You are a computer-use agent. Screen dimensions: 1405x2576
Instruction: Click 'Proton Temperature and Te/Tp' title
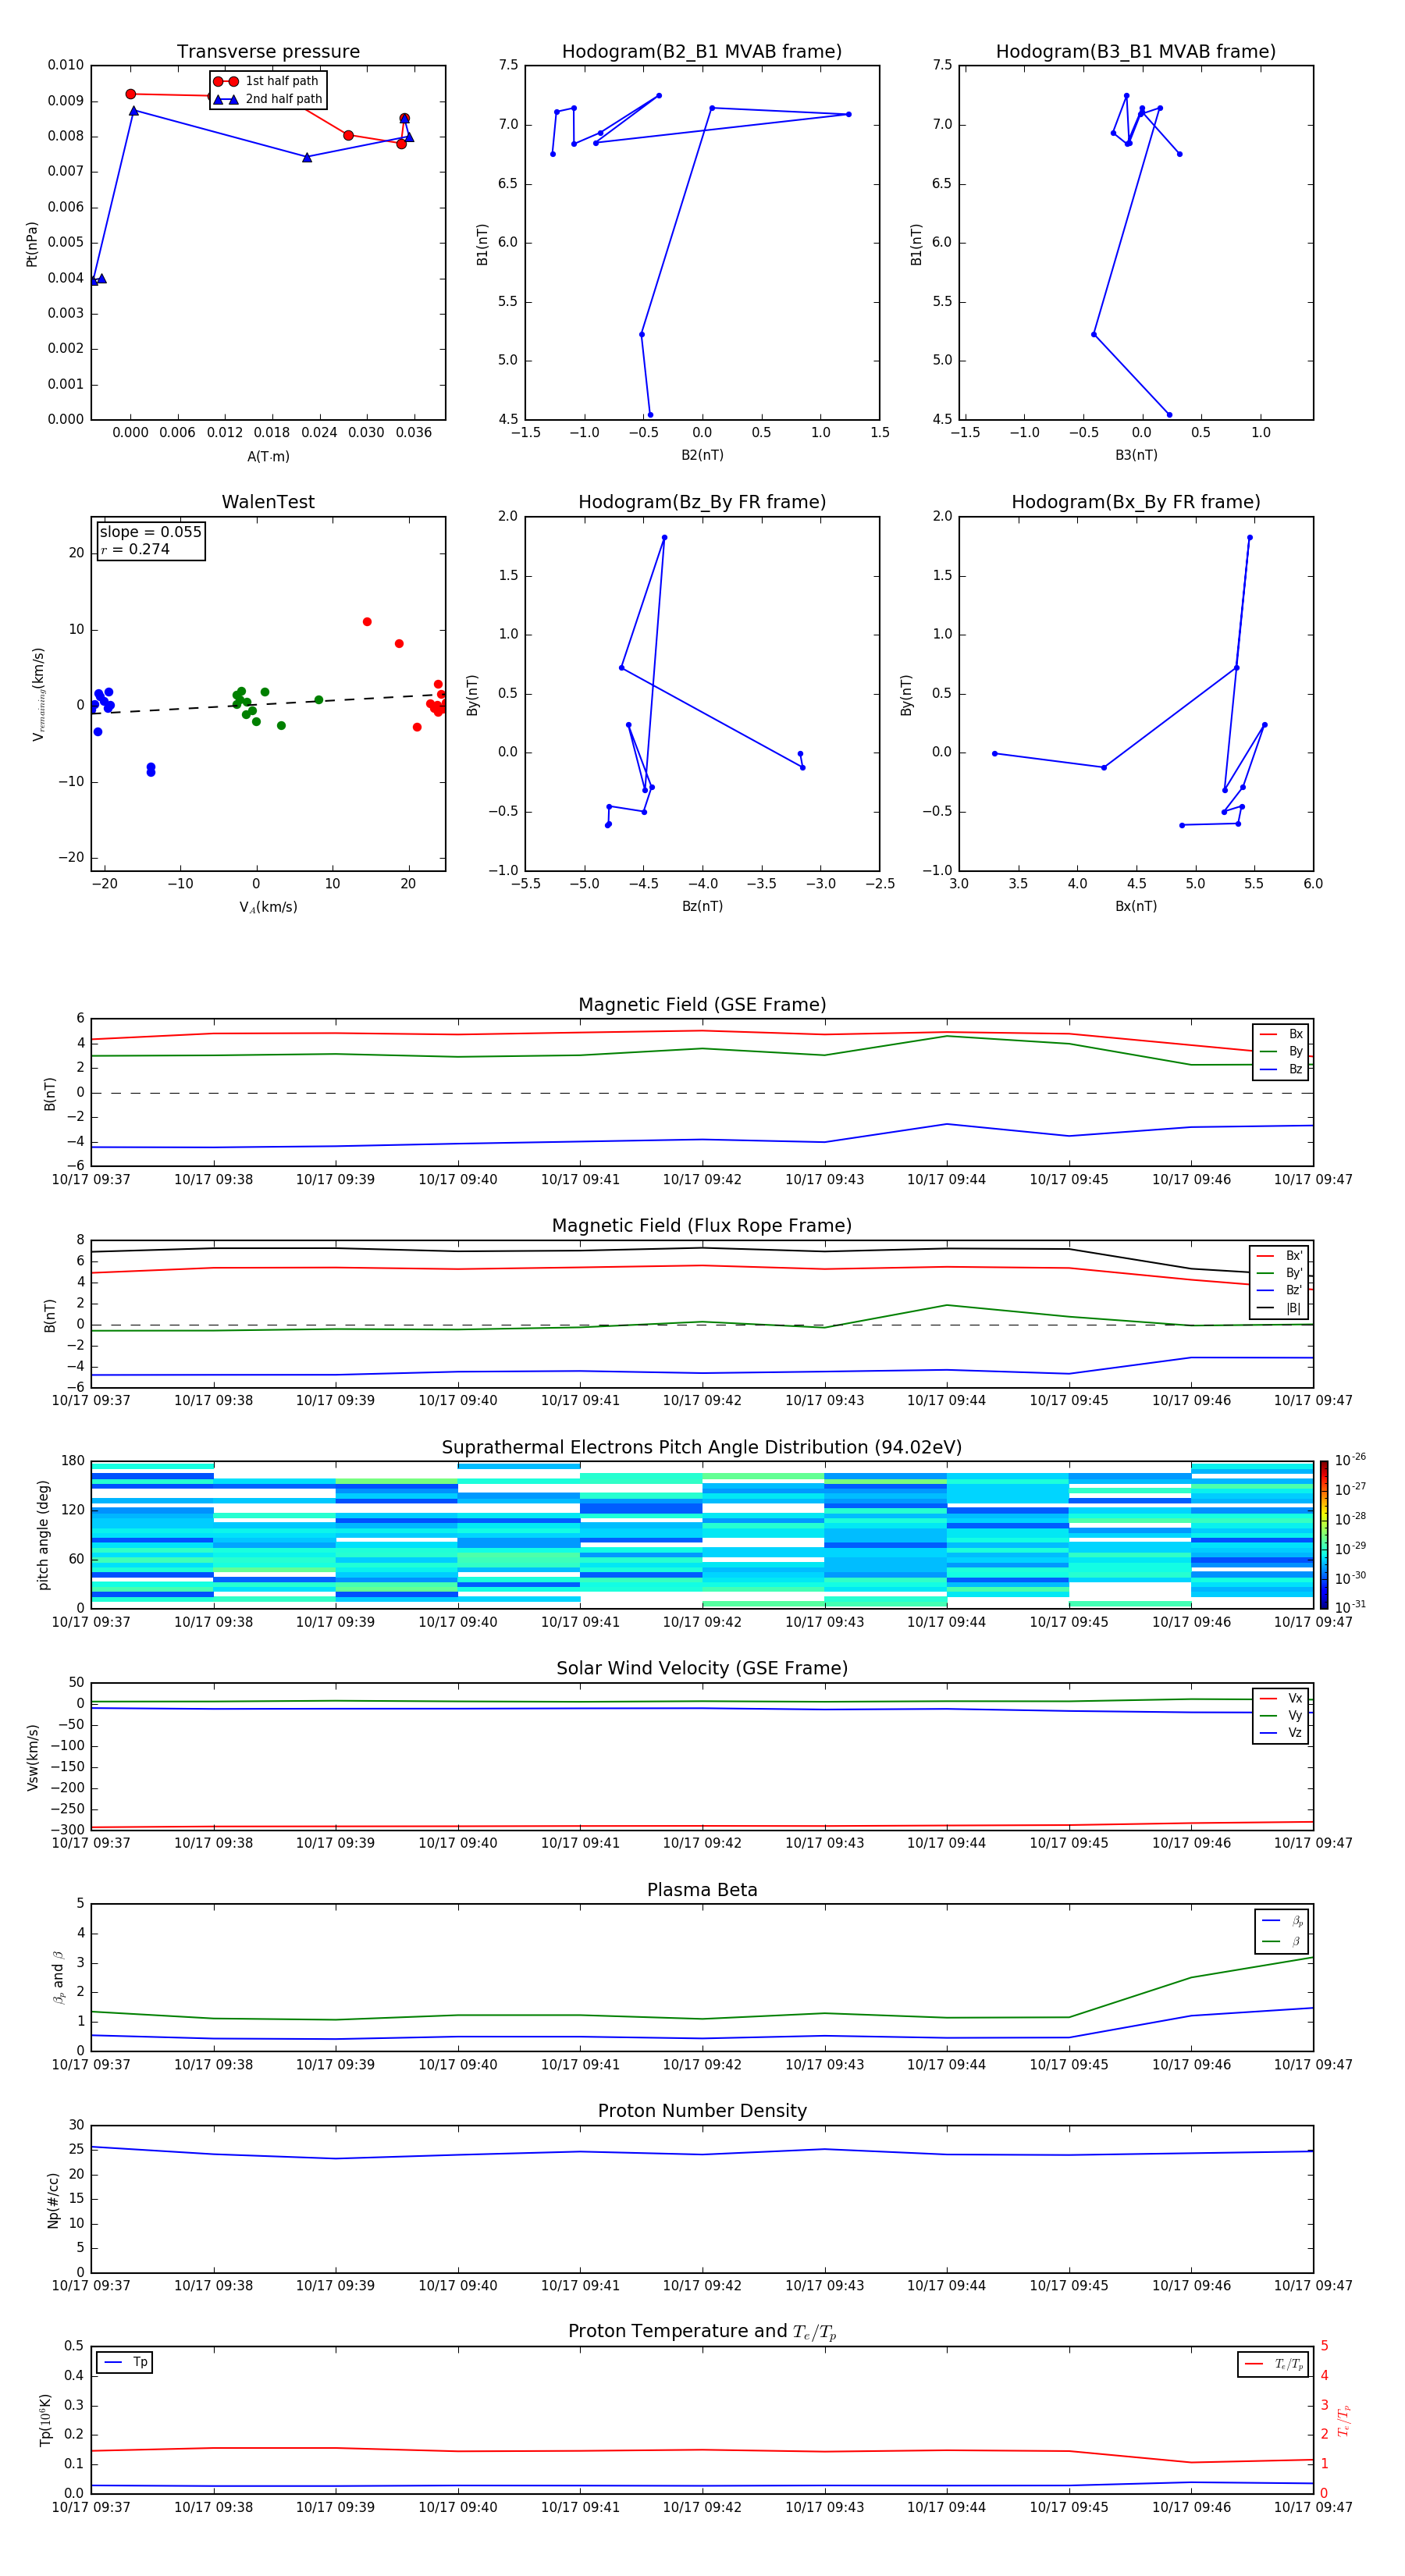(x=702, y=2332)
